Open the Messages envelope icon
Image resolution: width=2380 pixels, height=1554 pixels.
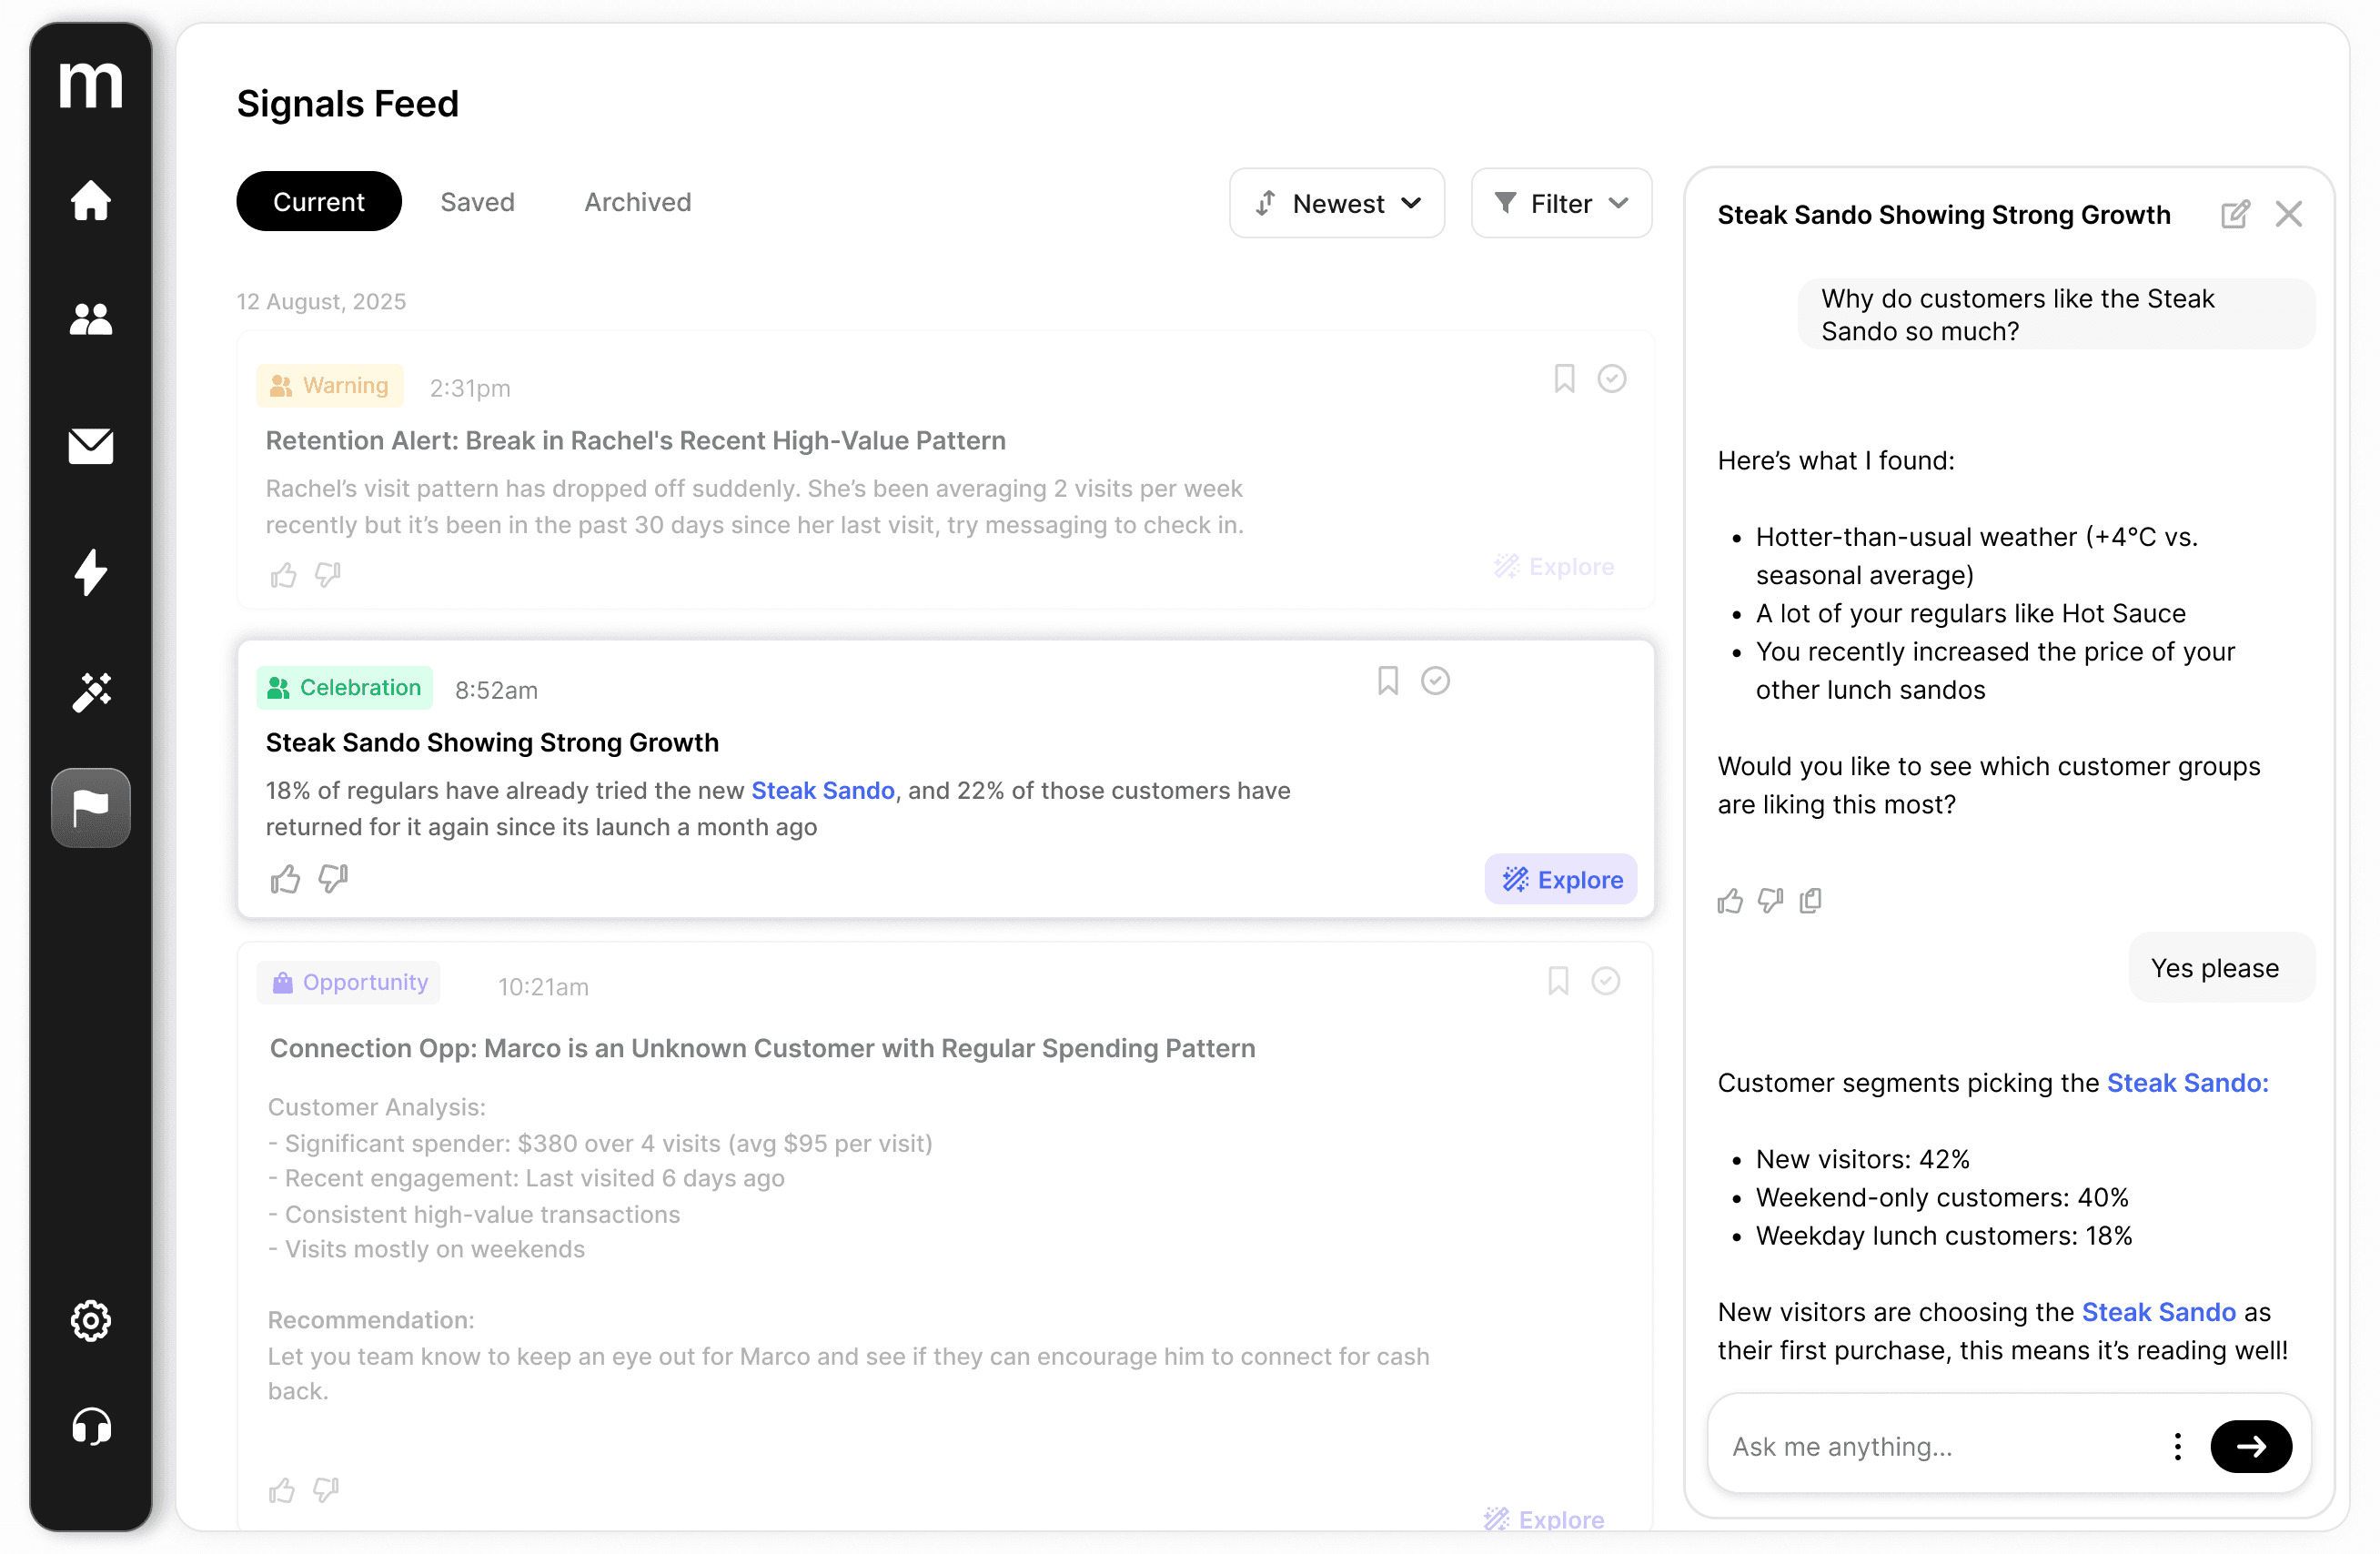(90, 446)
